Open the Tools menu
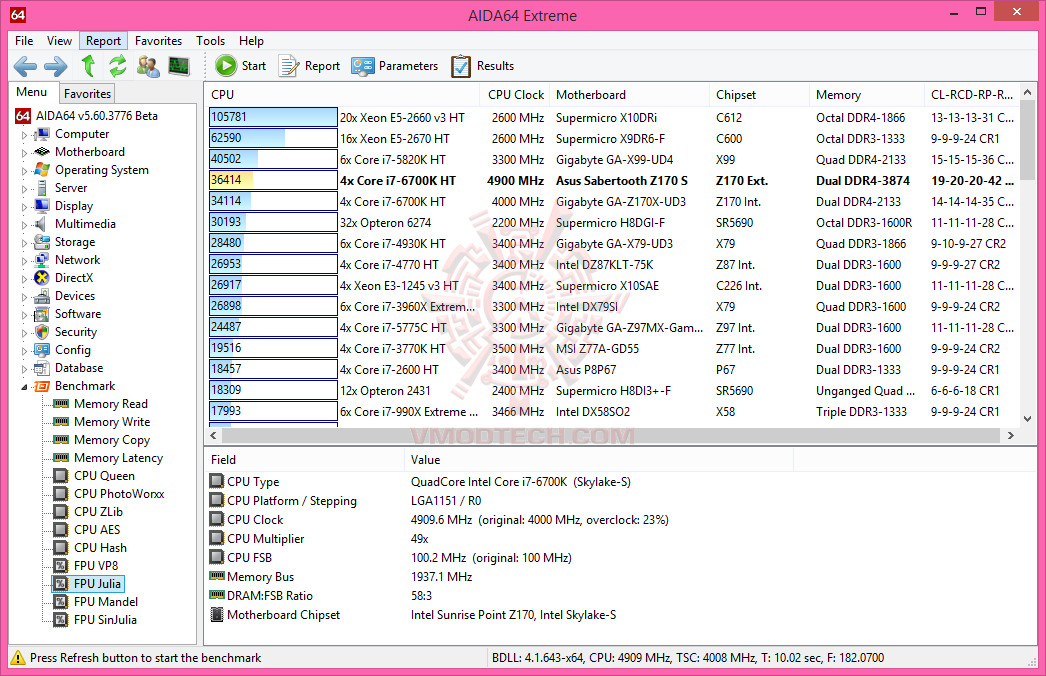This screenshot has width=1046, height=676. tap(210, 41)
